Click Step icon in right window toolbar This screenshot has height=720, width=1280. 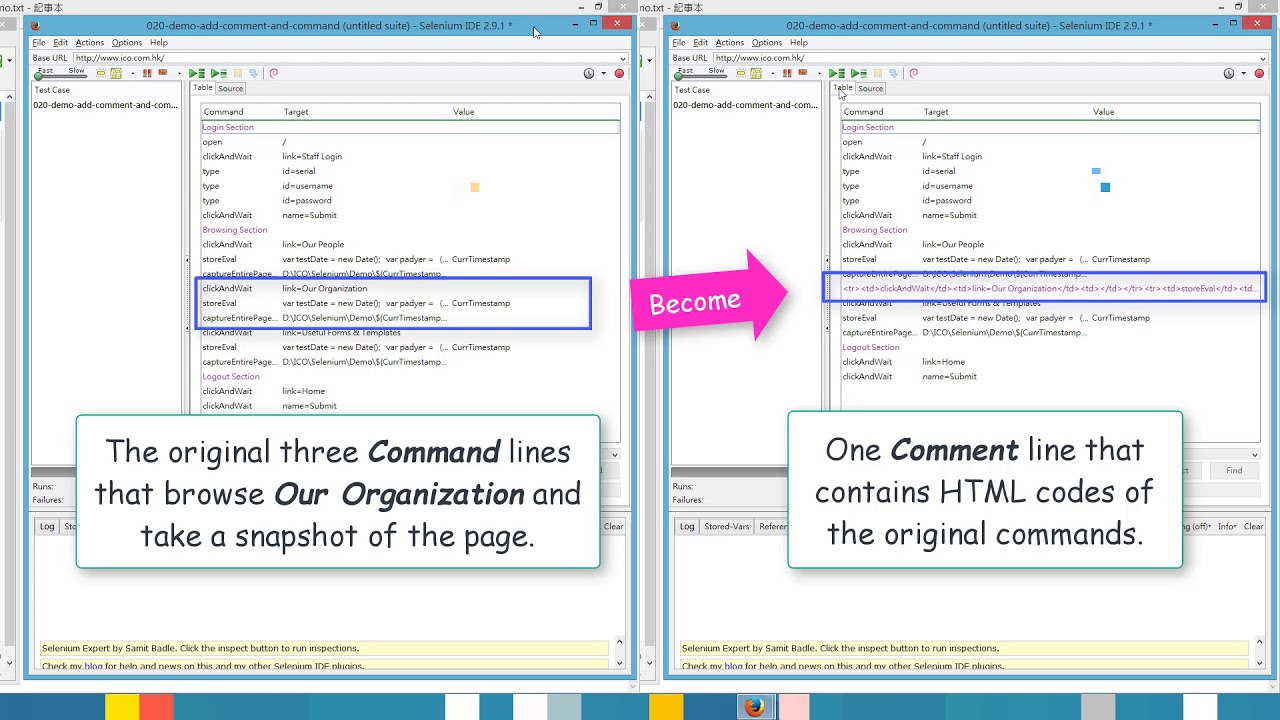coord(893,73)
